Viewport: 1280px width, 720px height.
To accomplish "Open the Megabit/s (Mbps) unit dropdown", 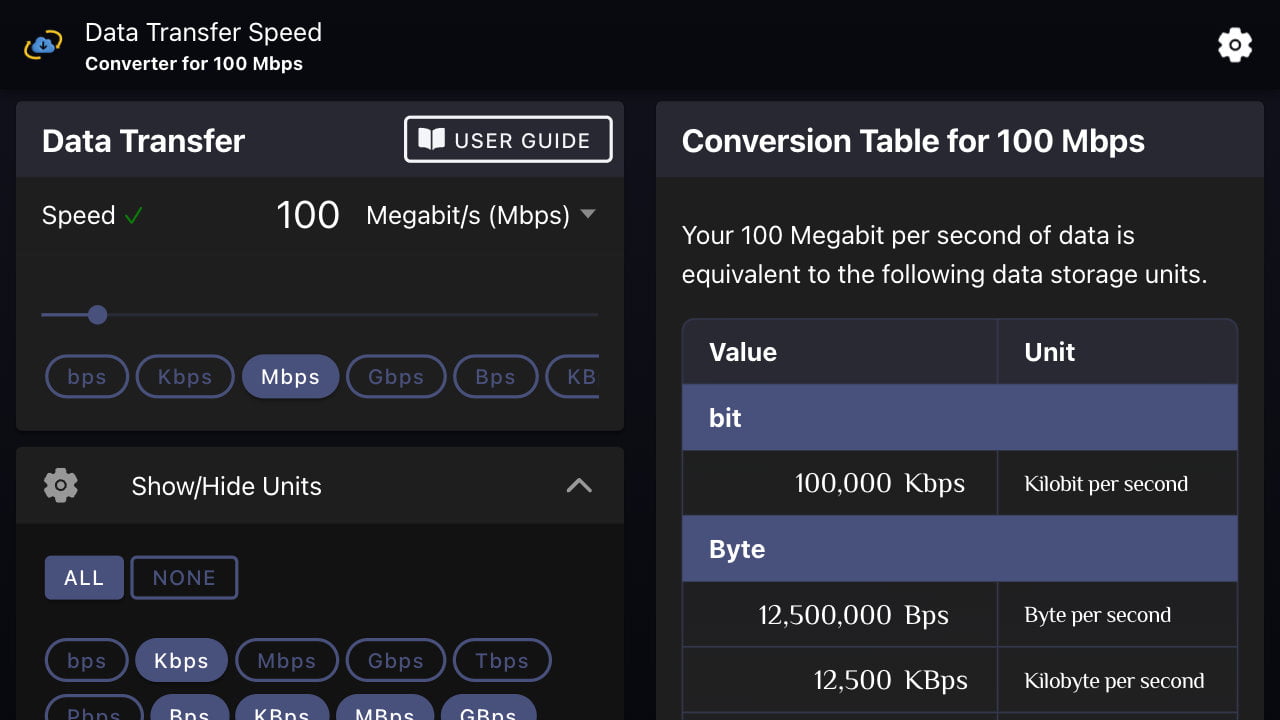I will 468,215.
